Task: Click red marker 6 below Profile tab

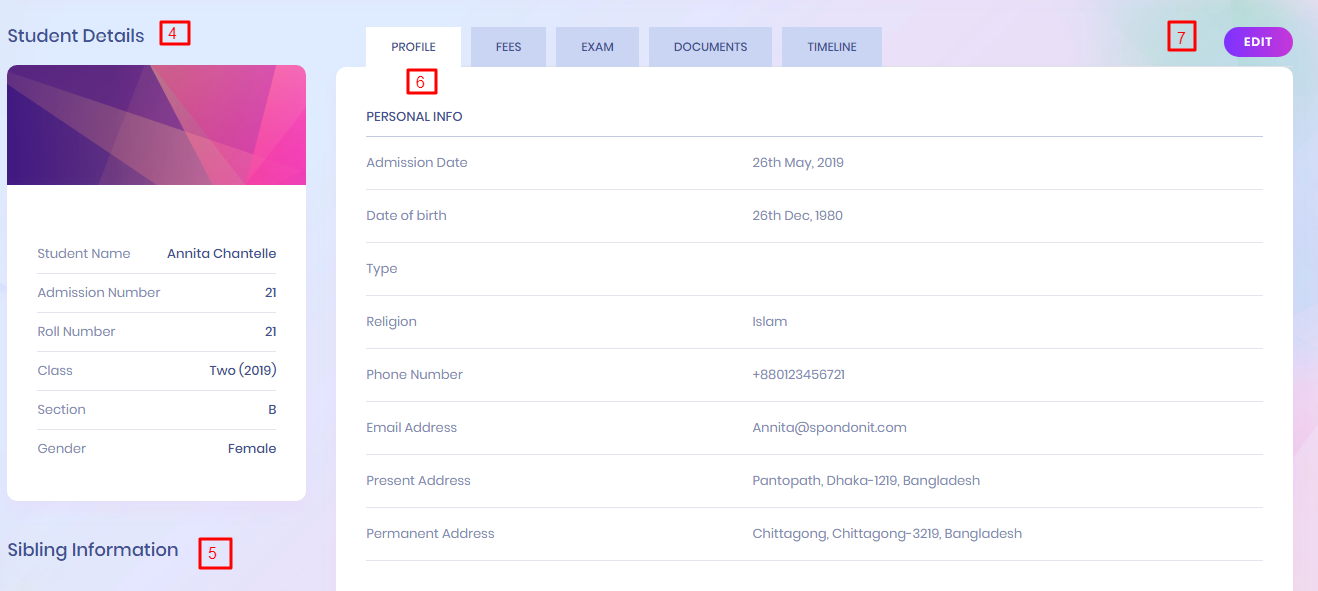Action: click(422, 81)
